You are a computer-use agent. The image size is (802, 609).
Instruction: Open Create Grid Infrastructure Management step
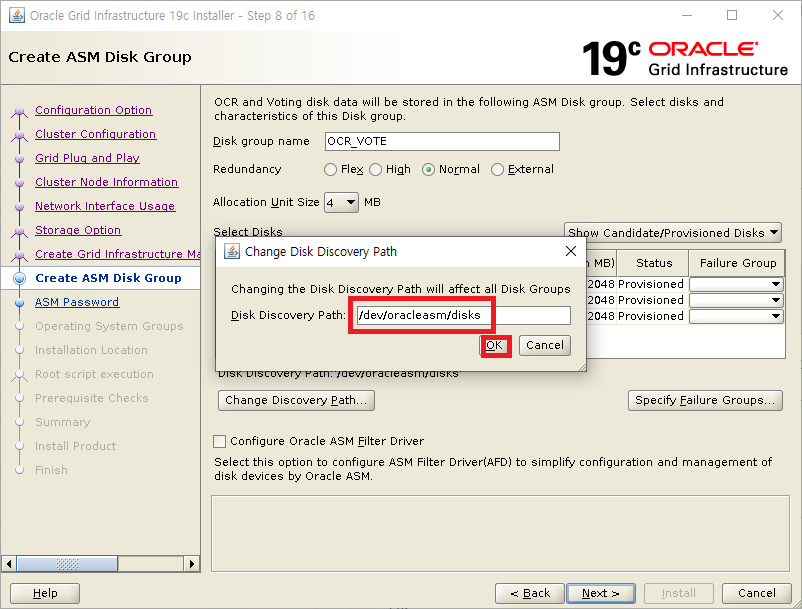click(117, 254)
